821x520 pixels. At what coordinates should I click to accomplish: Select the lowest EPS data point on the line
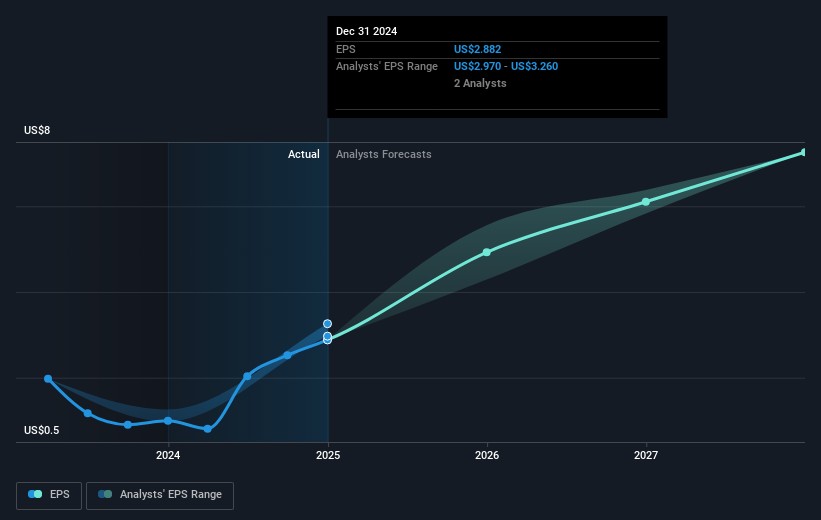click(207, 429)
